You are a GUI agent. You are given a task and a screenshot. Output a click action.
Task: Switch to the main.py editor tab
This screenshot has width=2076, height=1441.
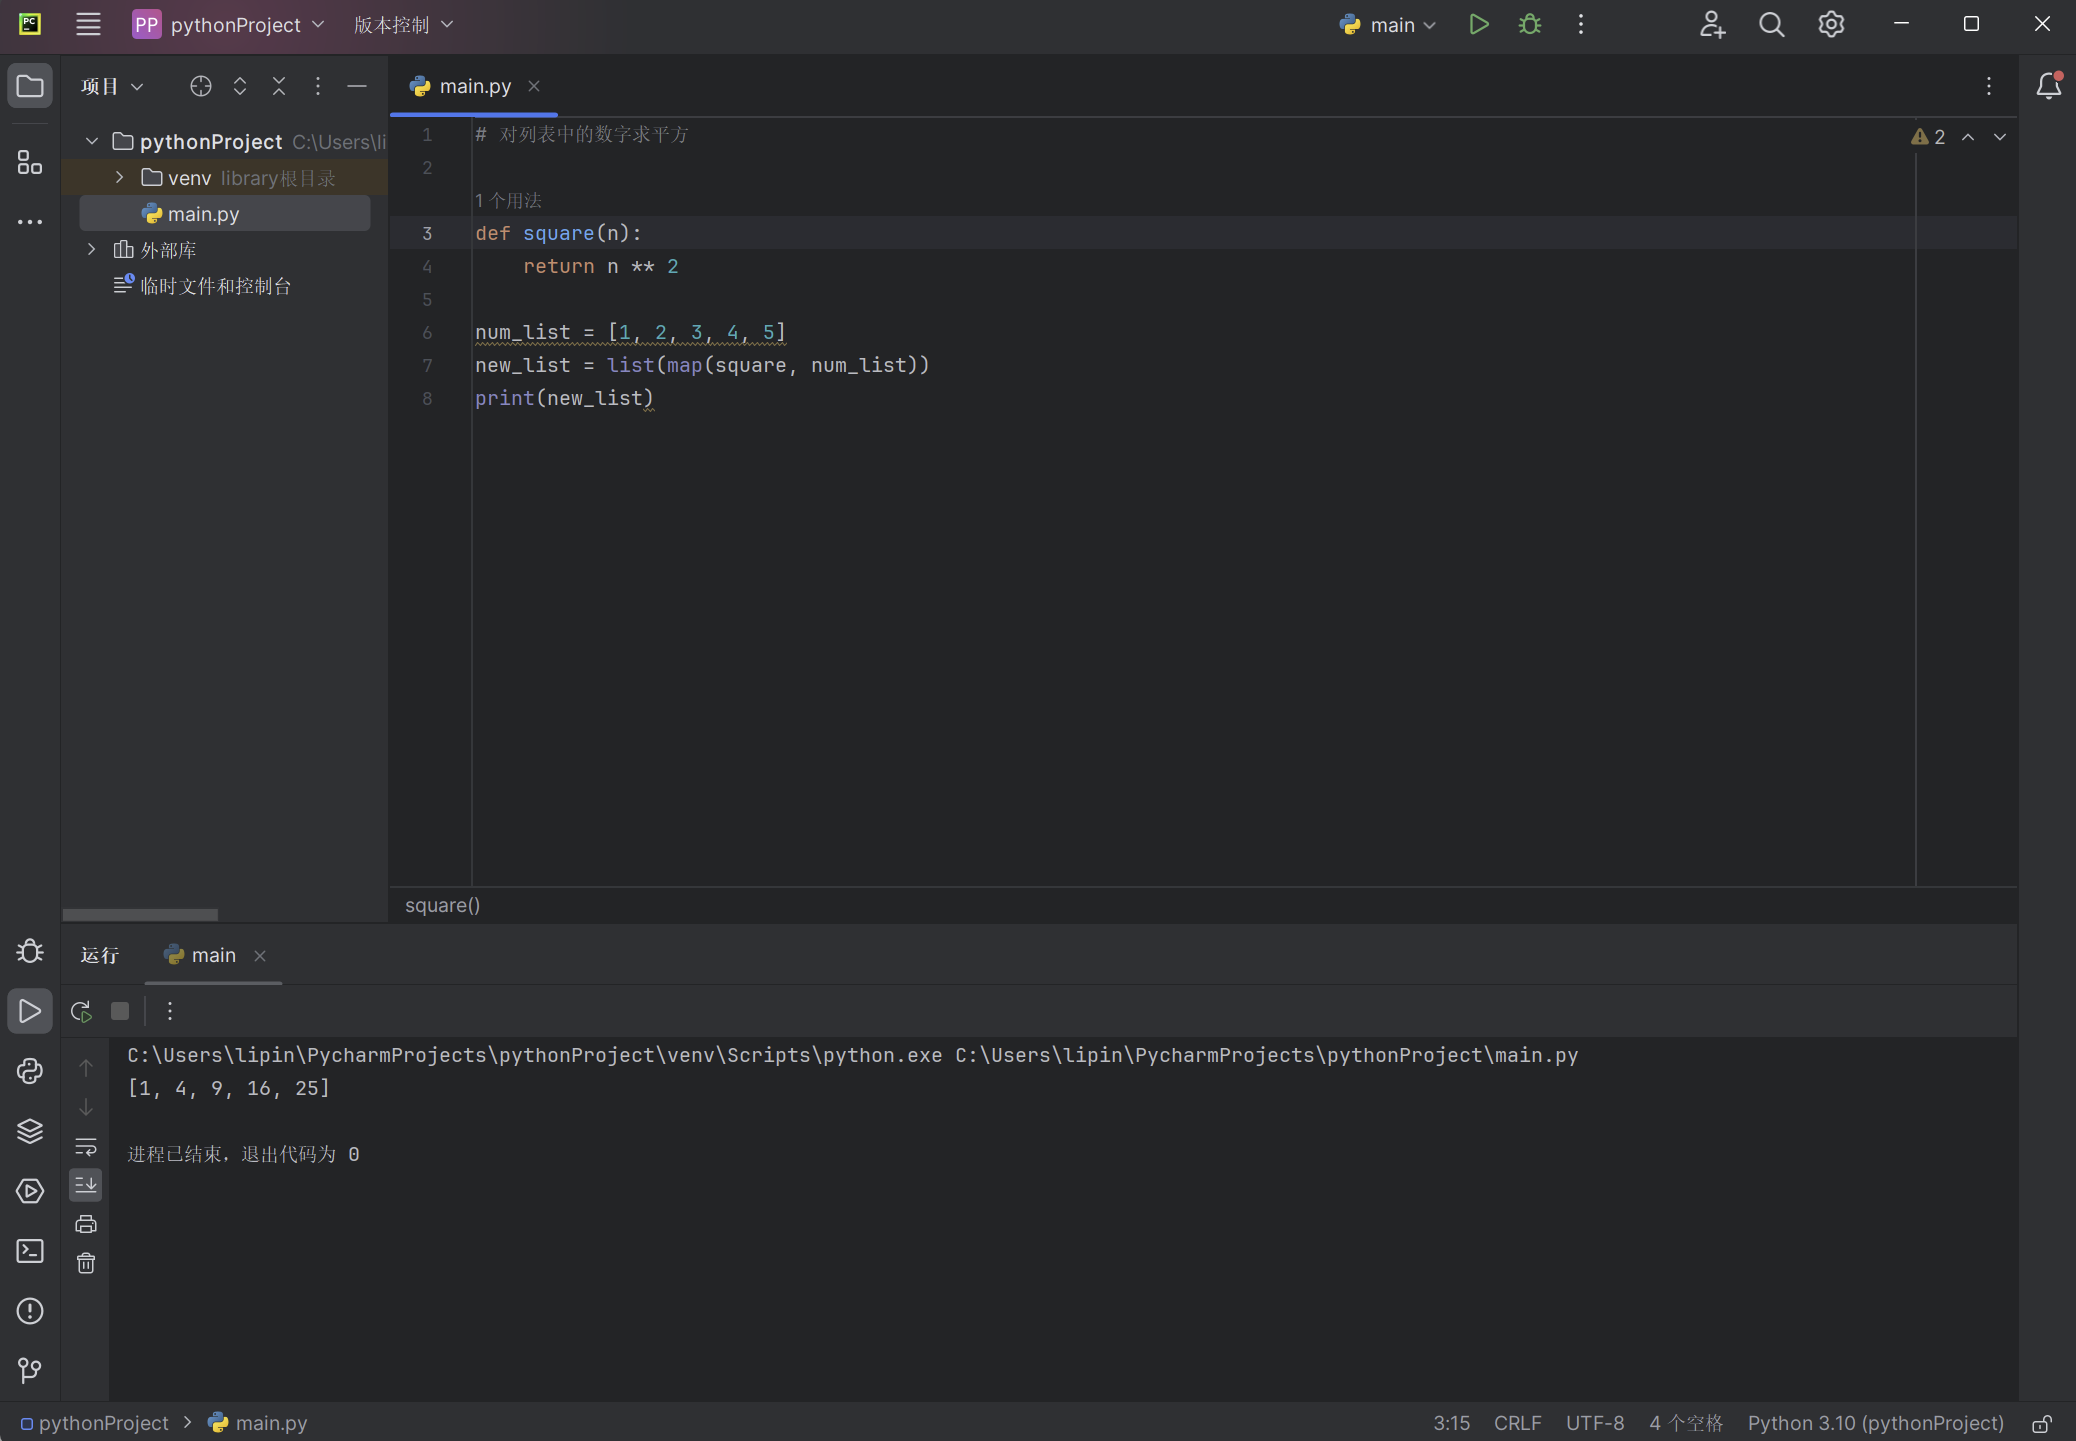475,87
